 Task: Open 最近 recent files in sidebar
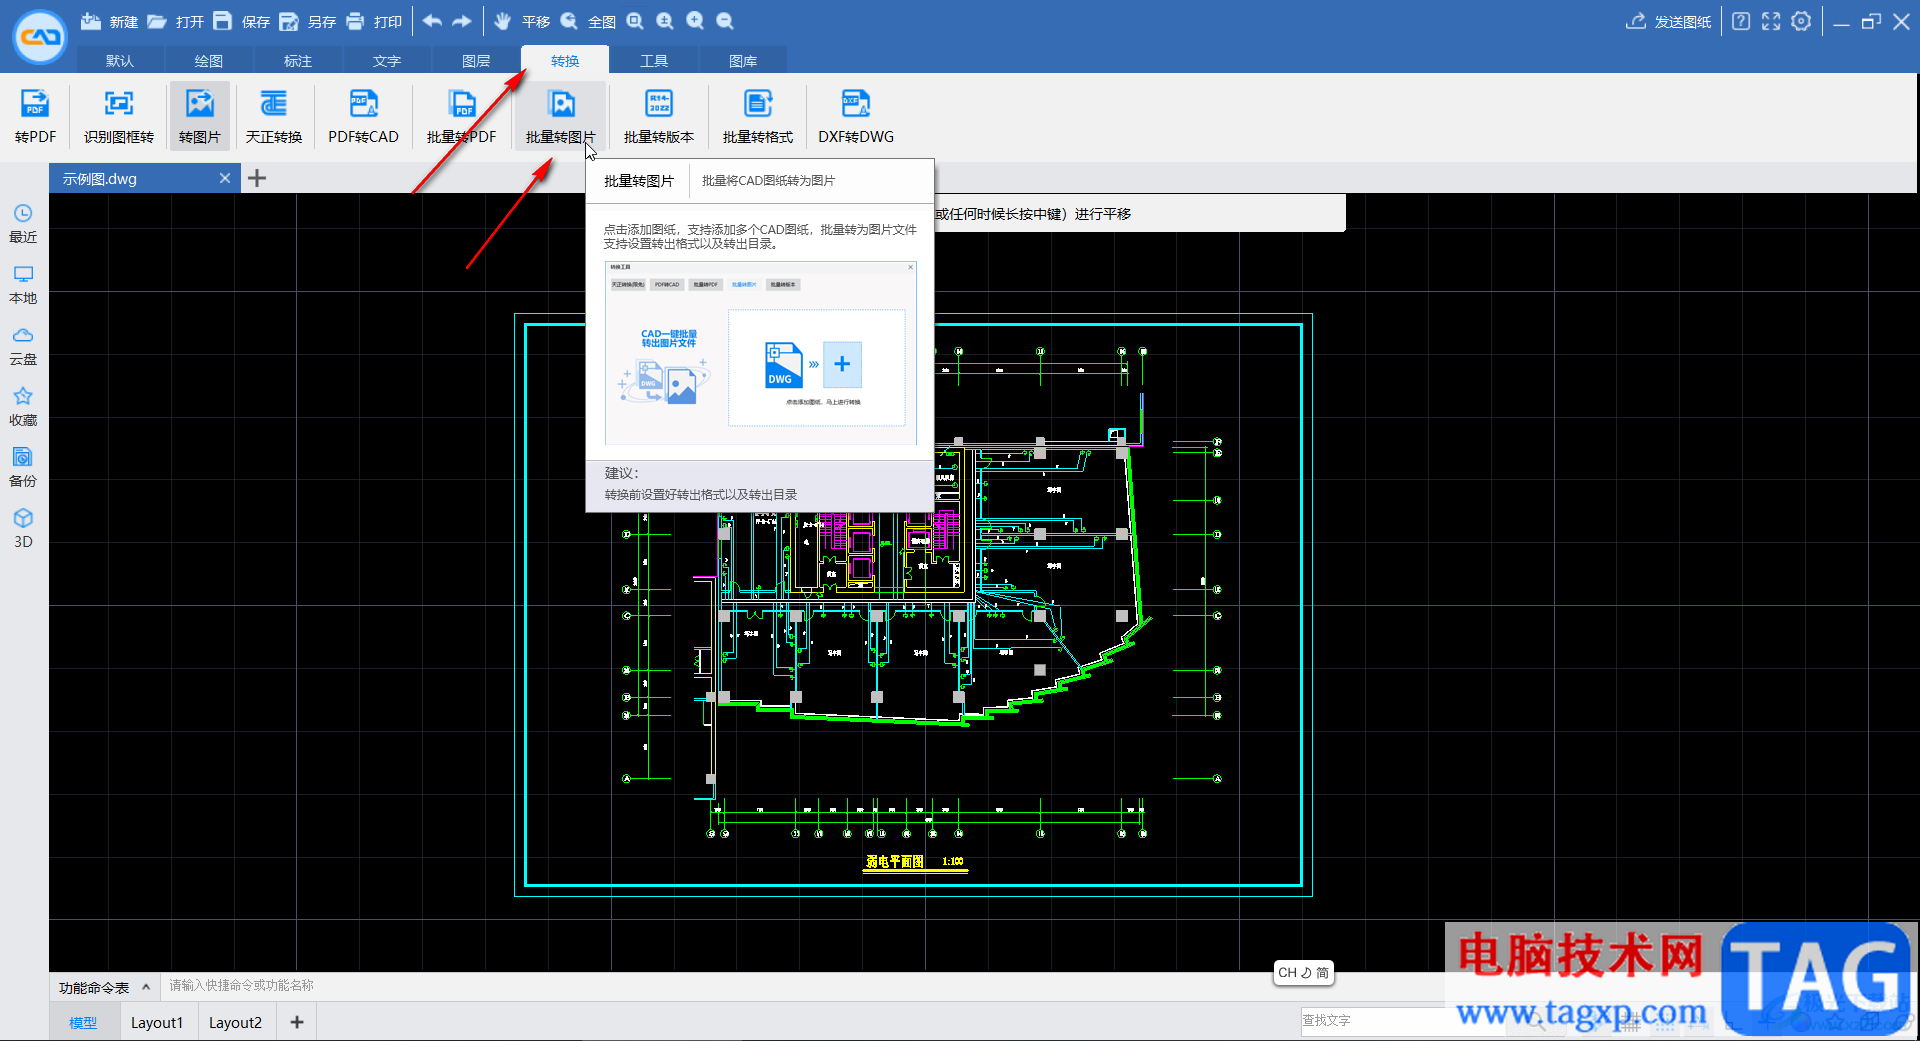click(23, 224)
